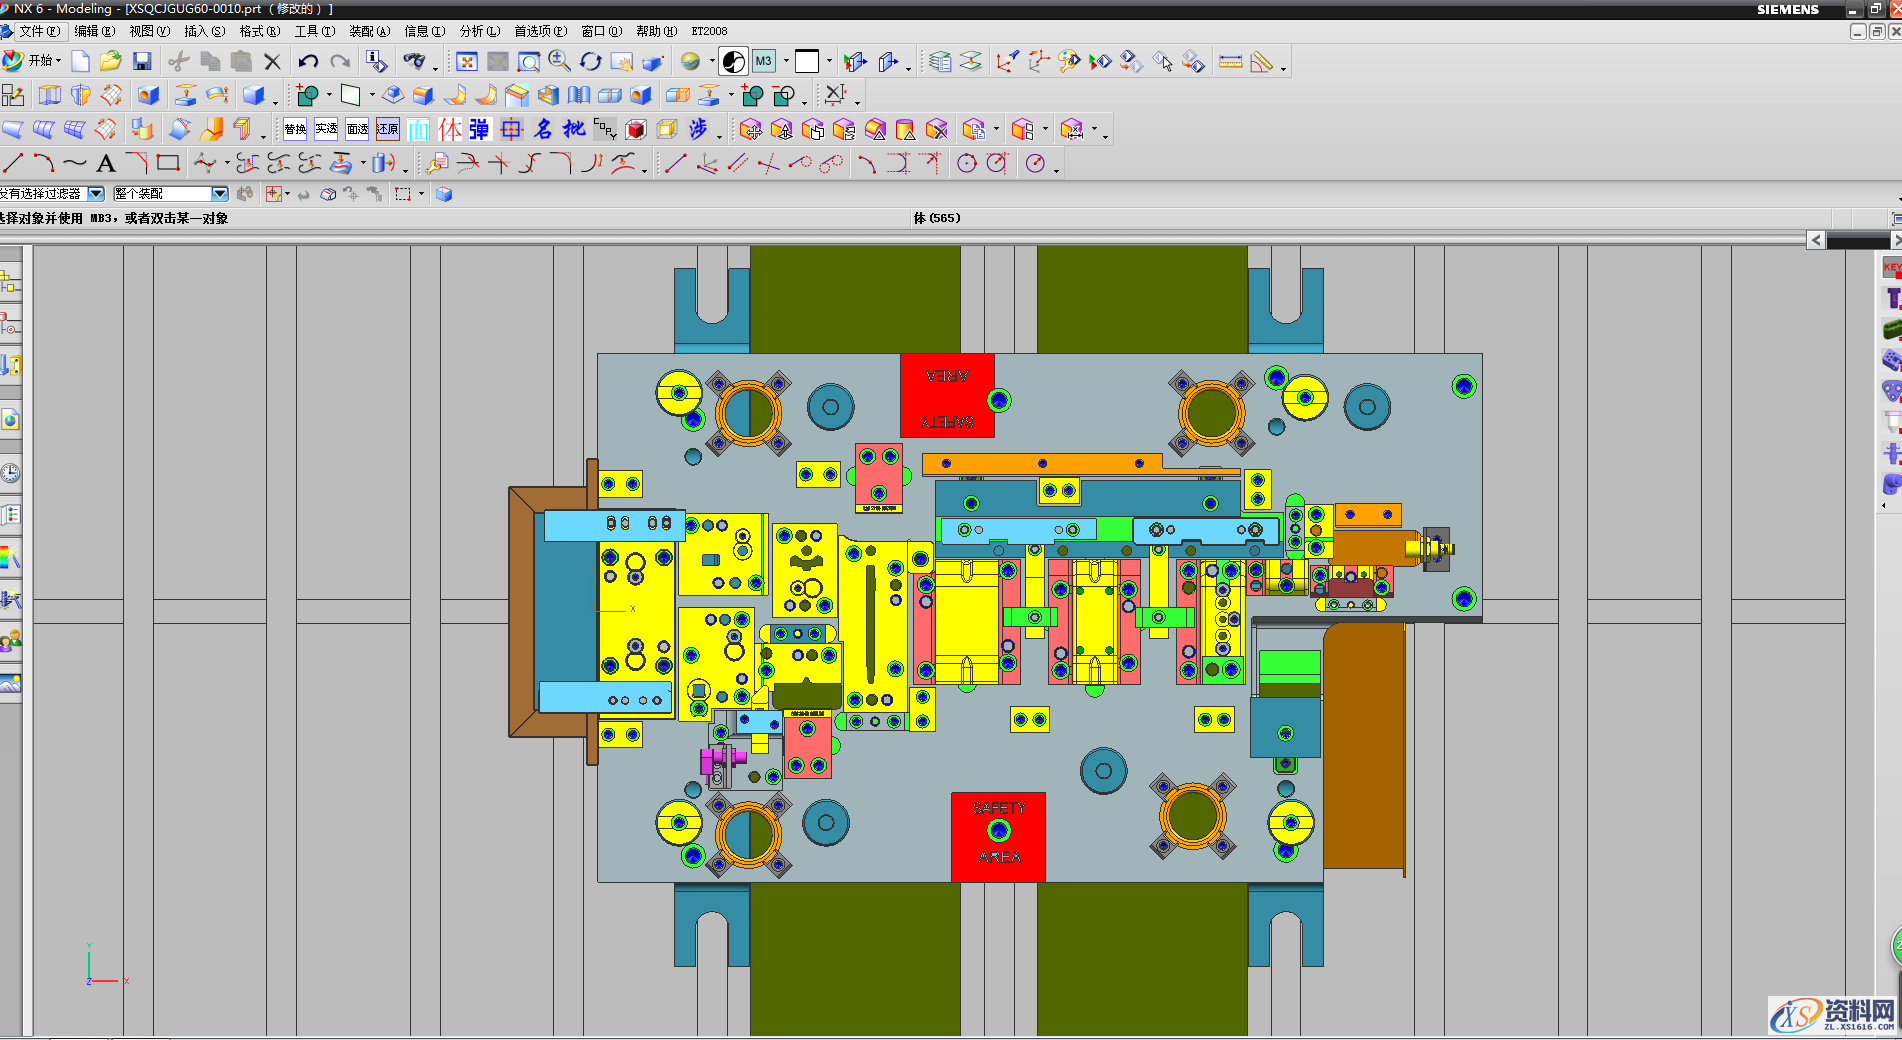Select the Text tool letter A icon
The height and width of the screenshot is (1040, 1902).
(106, 163)
